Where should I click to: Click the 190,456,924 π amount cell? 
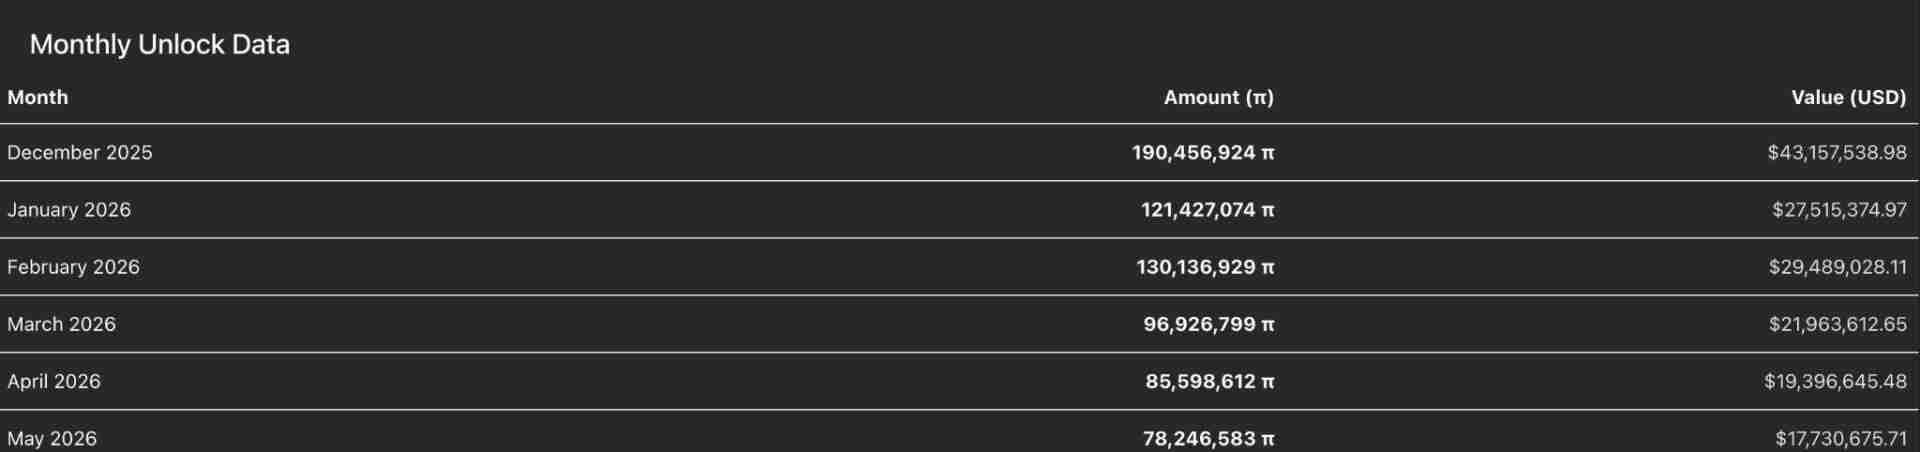(x=1203, y=153)
